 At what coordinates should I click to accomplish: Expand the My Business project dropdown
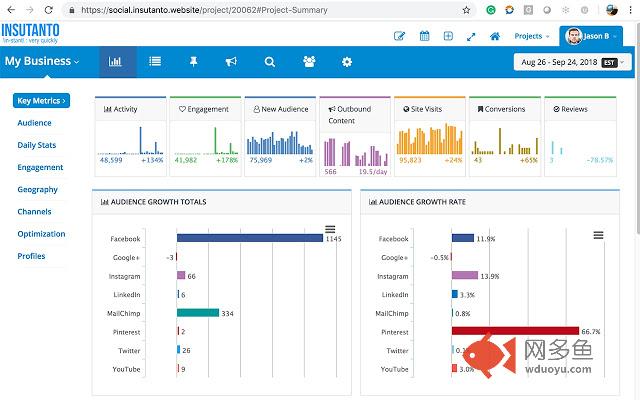(42, 61)
